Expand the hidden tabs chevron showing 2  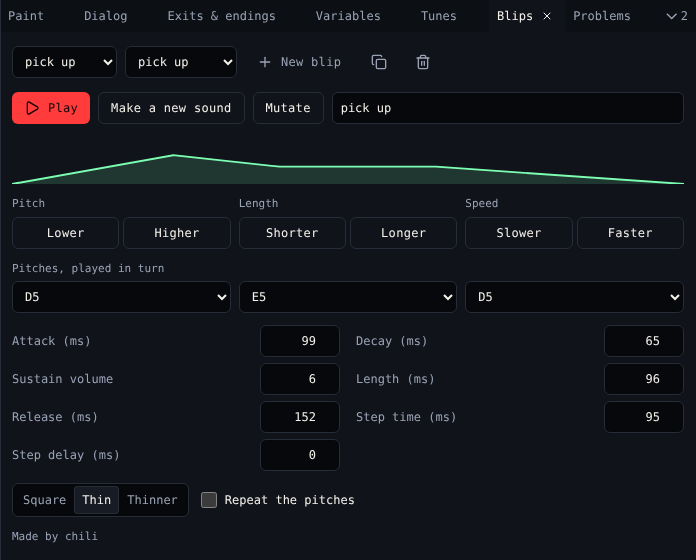(x=677, y=16)
